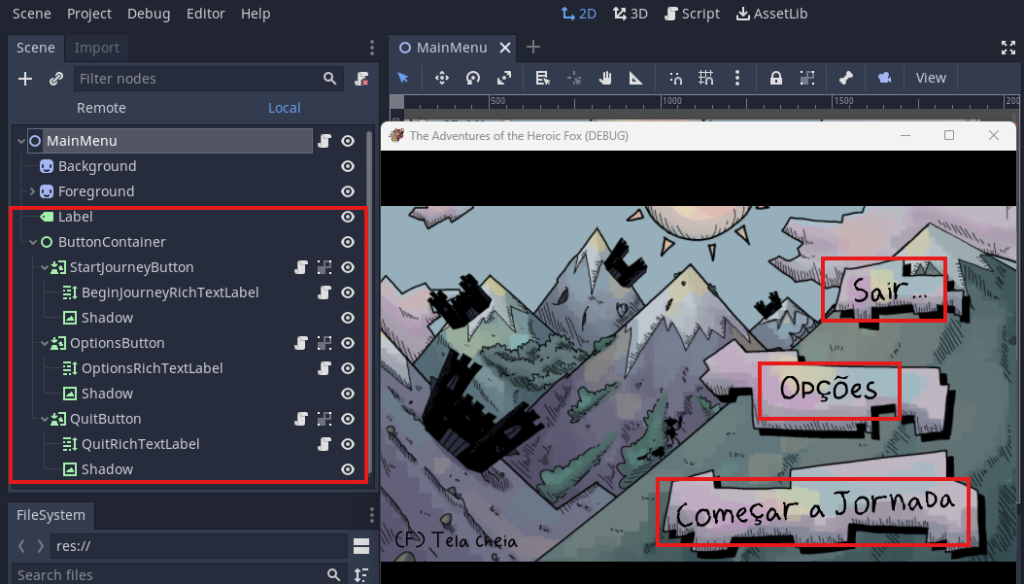Switch to the Import tab
Viewport: 1024px width, 584px height.
pyautogui.click(x=97, y=48)
